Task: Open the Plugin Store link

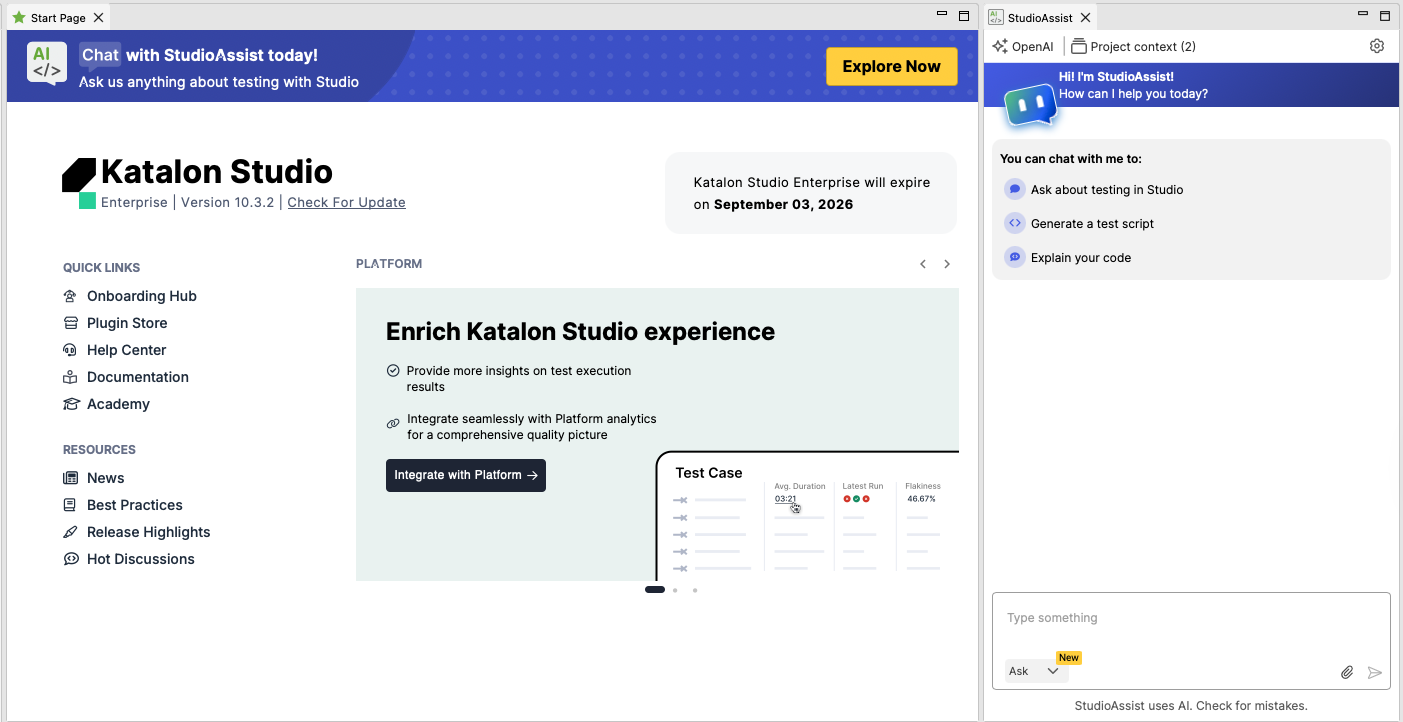Action: pos(127,323)
